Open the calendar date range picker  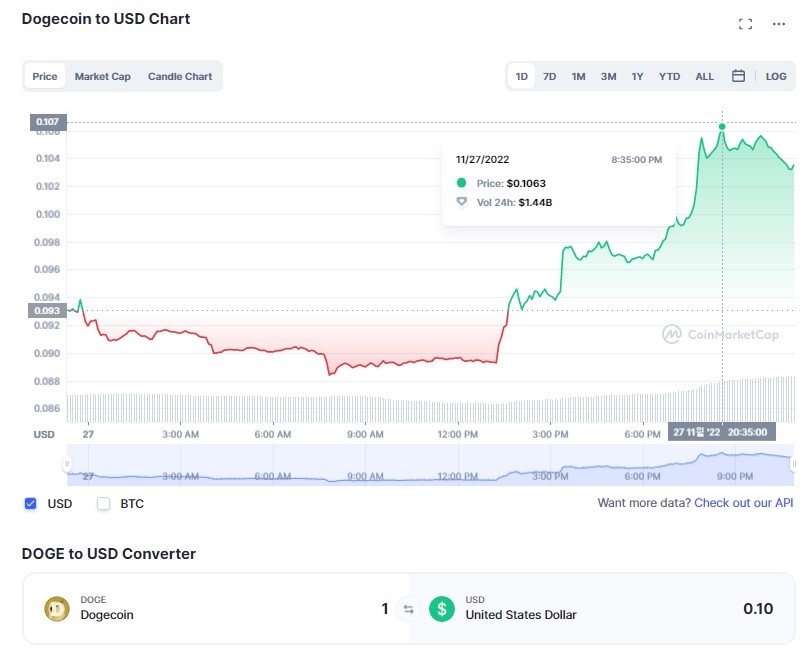(x=739, y=76)
